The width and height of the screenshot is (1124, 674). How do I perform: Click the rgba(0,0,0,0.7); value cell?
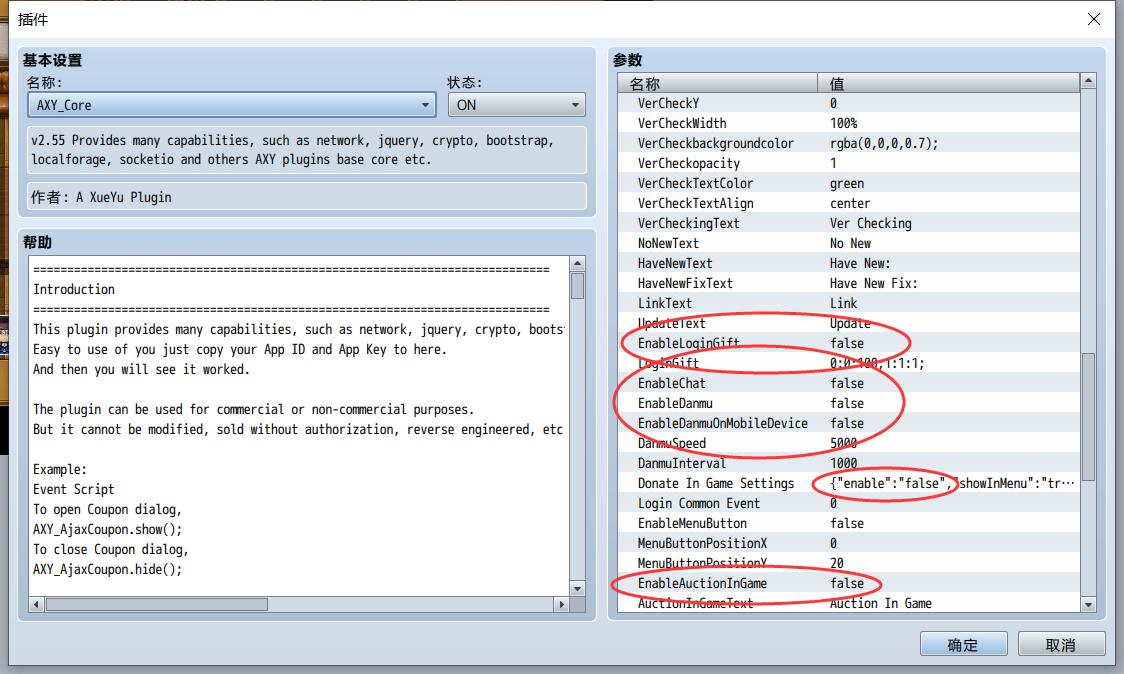click(948, 143)
